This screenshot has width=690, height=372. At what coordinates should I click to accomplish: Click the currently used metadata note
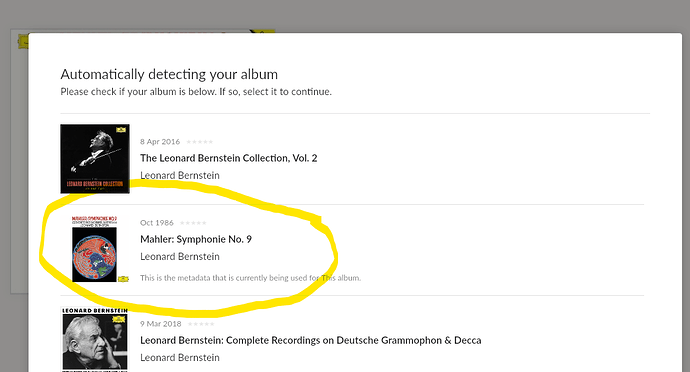[x=250, y=278]
